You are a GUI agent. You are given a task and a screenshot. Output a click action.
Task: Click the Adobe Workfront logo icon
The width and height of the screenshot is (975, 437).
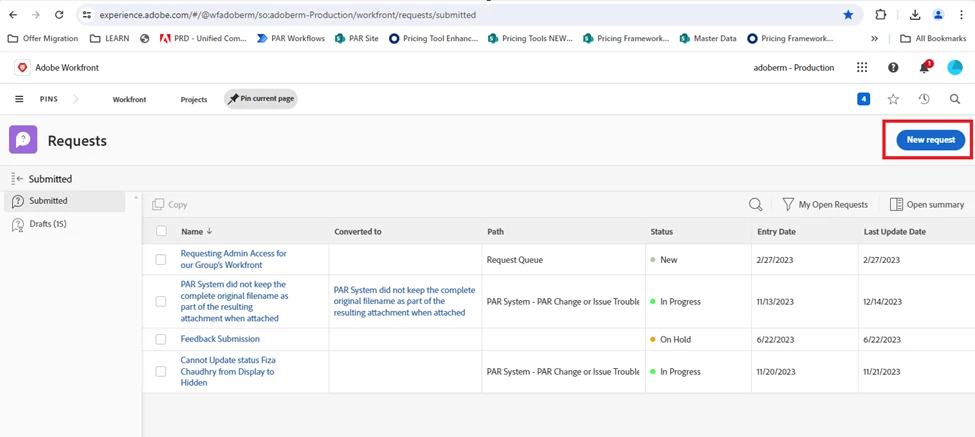click(x=22, y=67)
